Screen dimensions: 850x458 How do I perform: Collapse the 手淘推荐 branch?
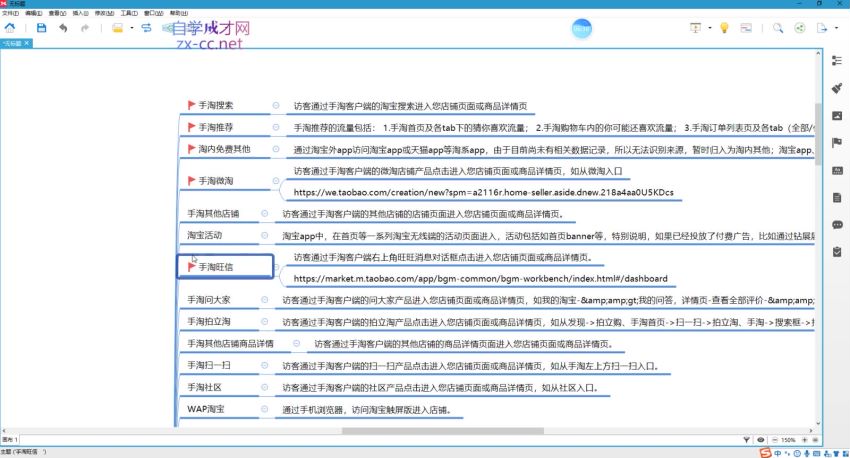[x=275, y=127]
